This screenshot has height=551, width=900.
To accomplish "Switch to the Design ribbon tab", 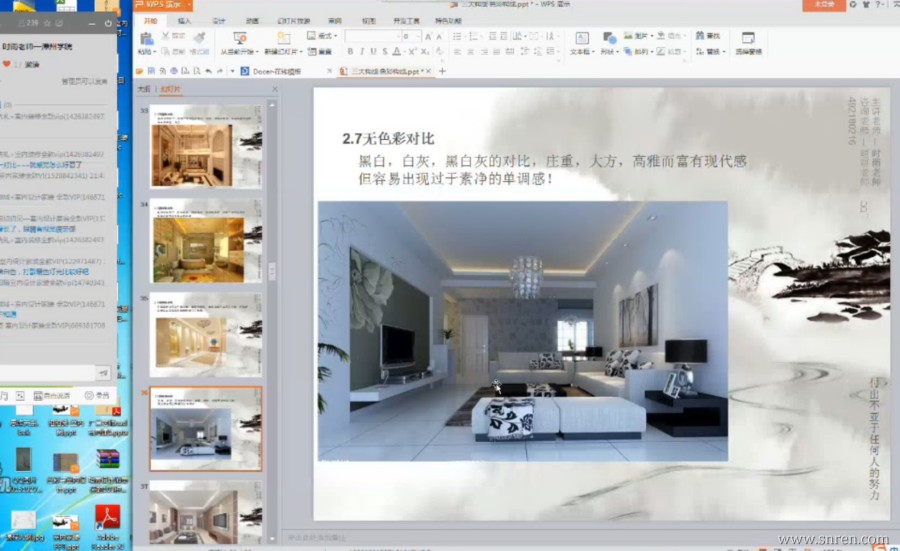I will coord(219,21).
